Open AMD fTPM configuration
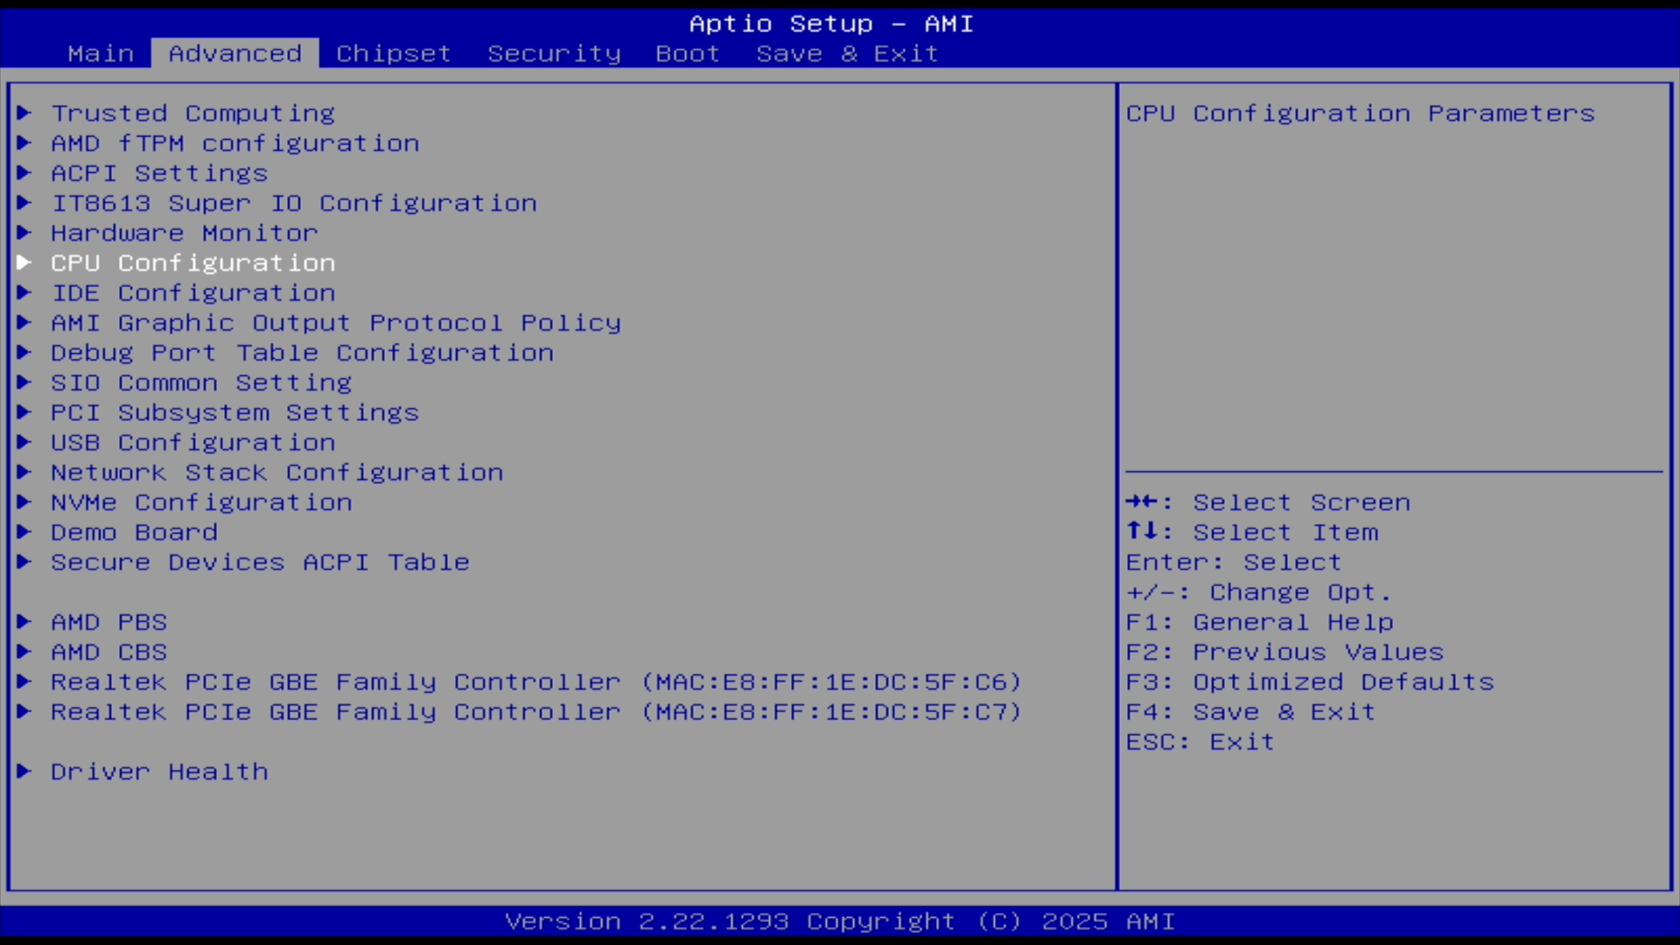The width and height of the screenshot is (1680, 945). (x=235, y=143)
